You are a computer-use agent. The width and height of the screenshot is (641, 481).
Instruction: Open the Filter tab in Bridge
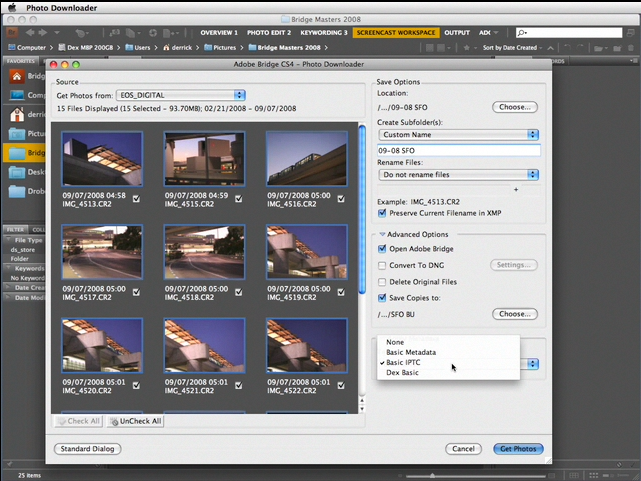pyautogui.click(x=16, y=230)
